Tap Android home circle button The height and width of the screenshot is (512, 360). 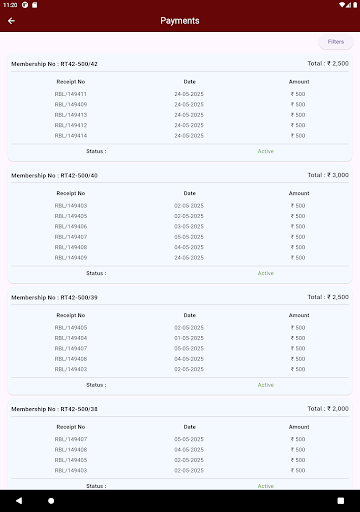51,500
